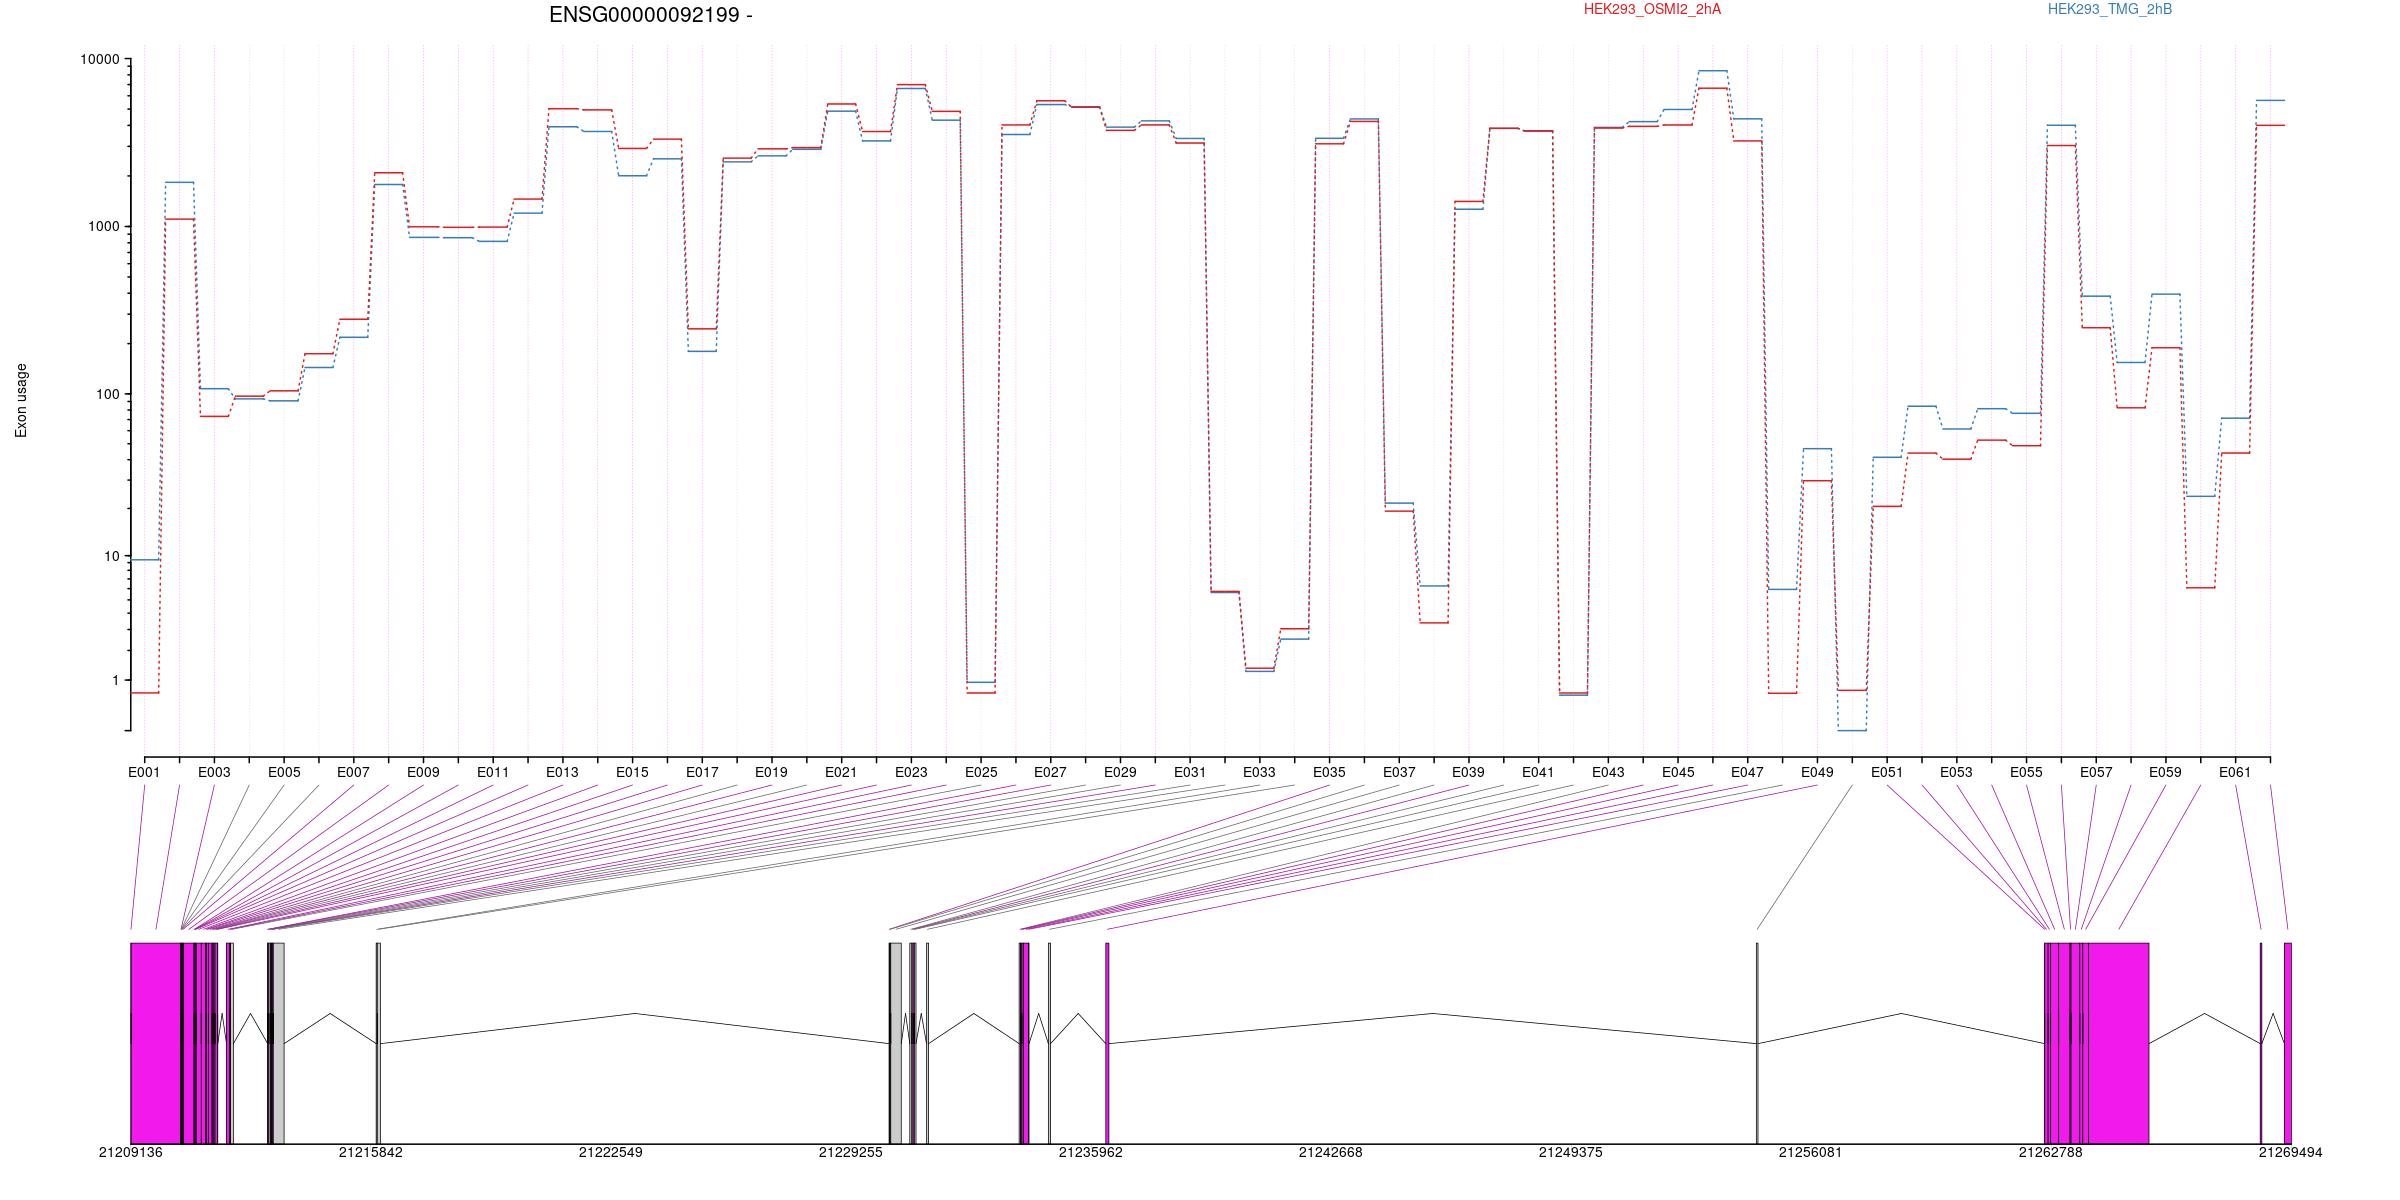This screenshot has width=2400, height=1200.
Task: Select exon label E037
Action: tap(1399, 772)
